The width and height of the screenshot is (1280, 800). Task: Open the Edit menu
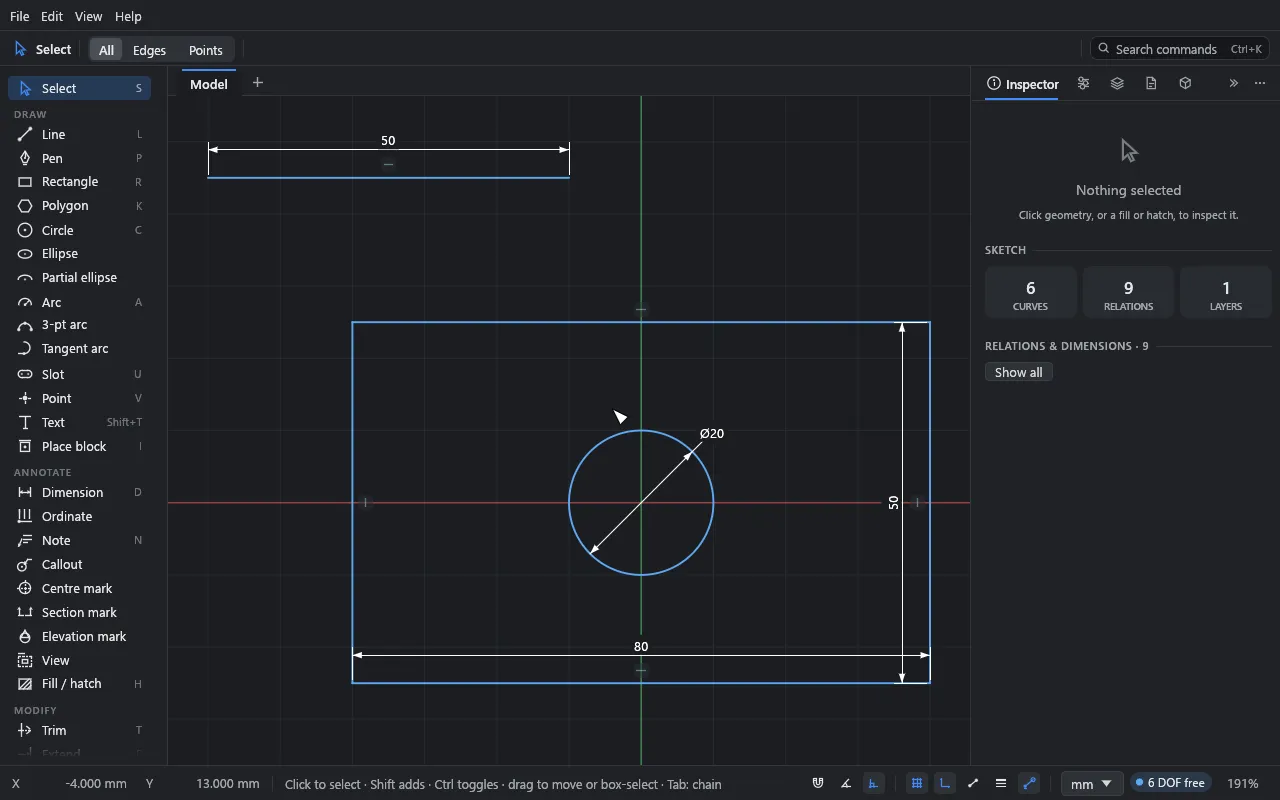point(52,17)
